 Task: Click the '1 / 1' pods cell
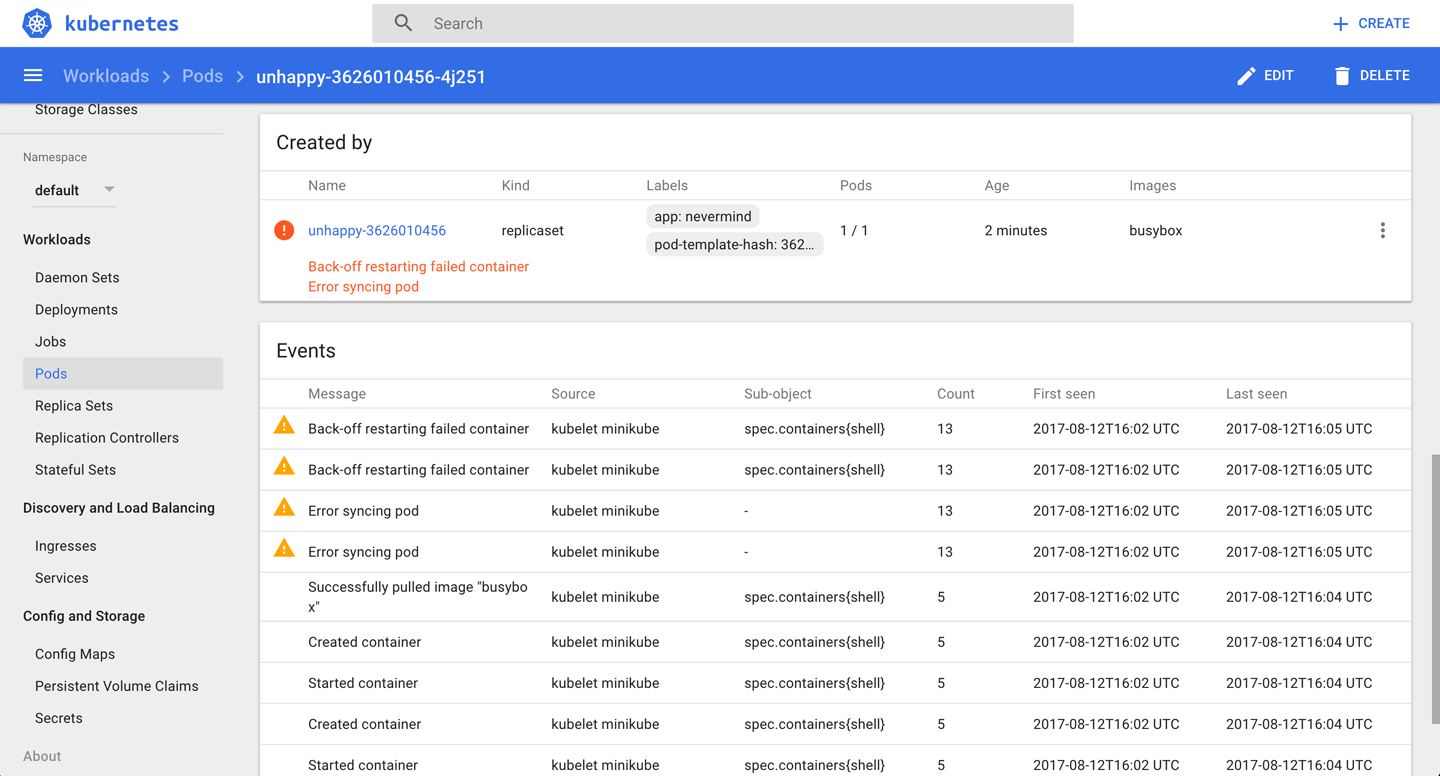[854, 230]
